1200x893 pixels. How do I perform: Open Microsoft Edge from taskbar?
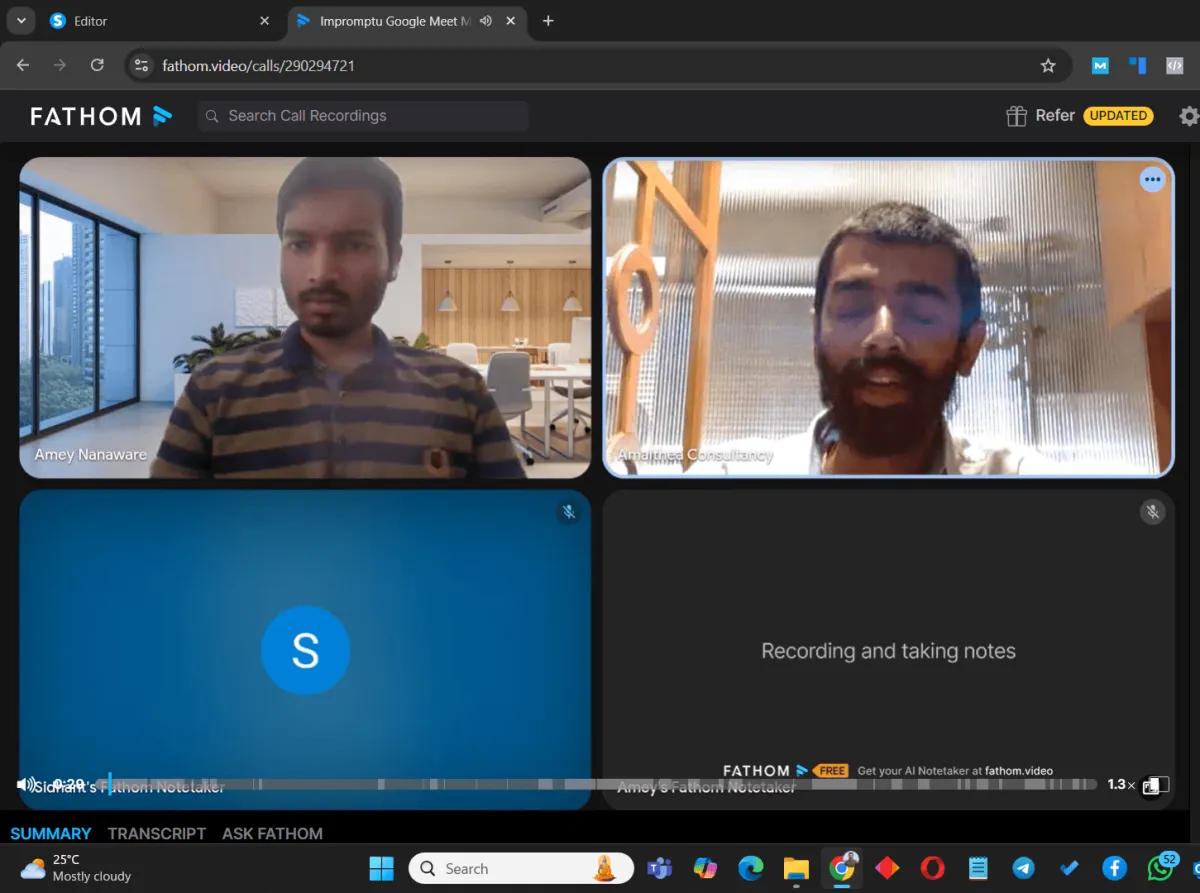[750, 868]
